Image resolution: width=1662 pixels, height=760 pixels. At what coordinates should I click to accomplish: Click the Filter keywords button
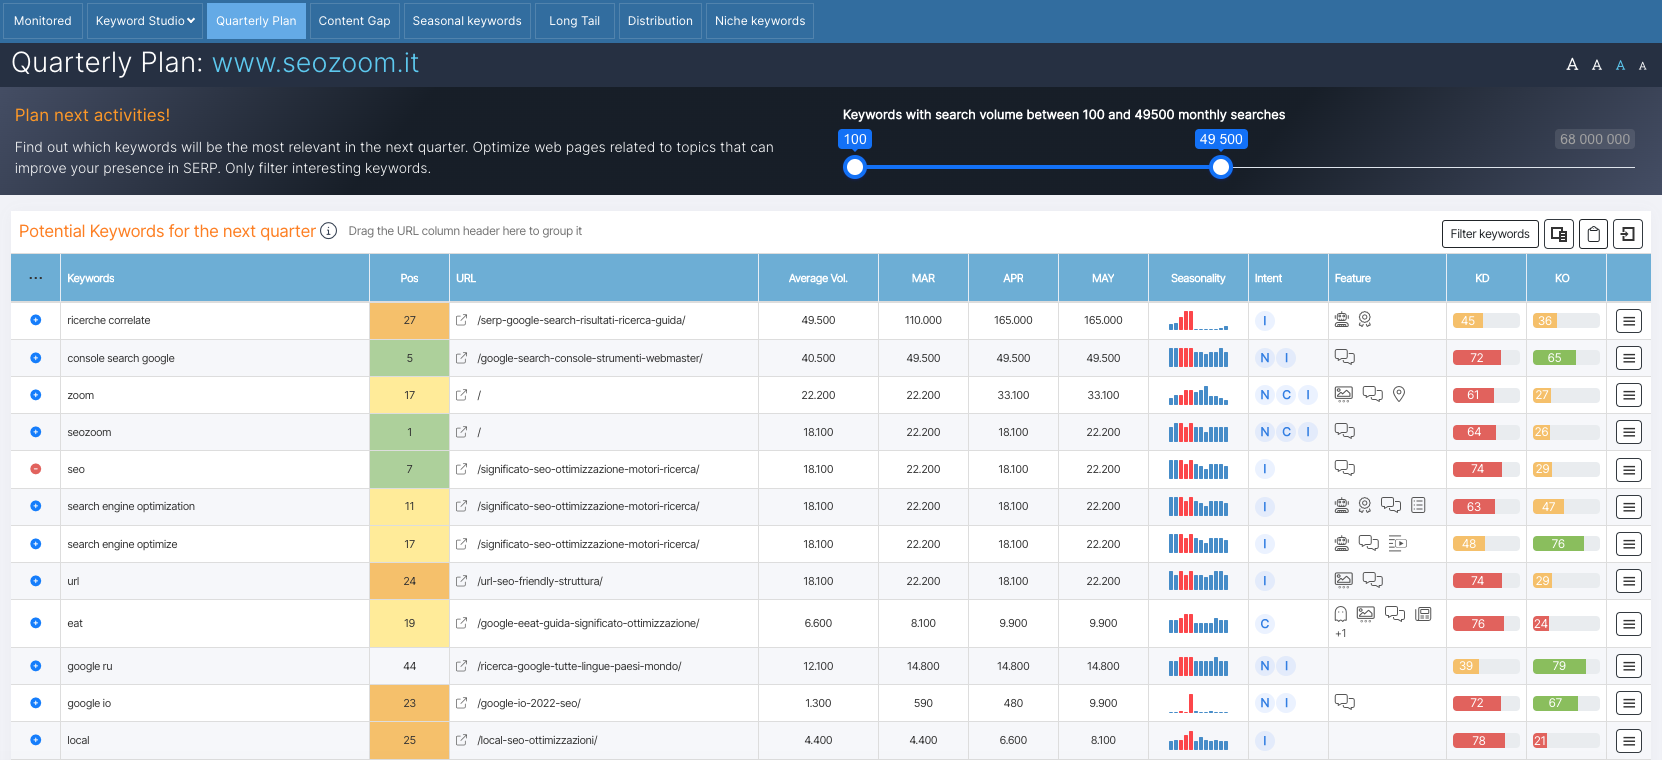coord(1490,234)
